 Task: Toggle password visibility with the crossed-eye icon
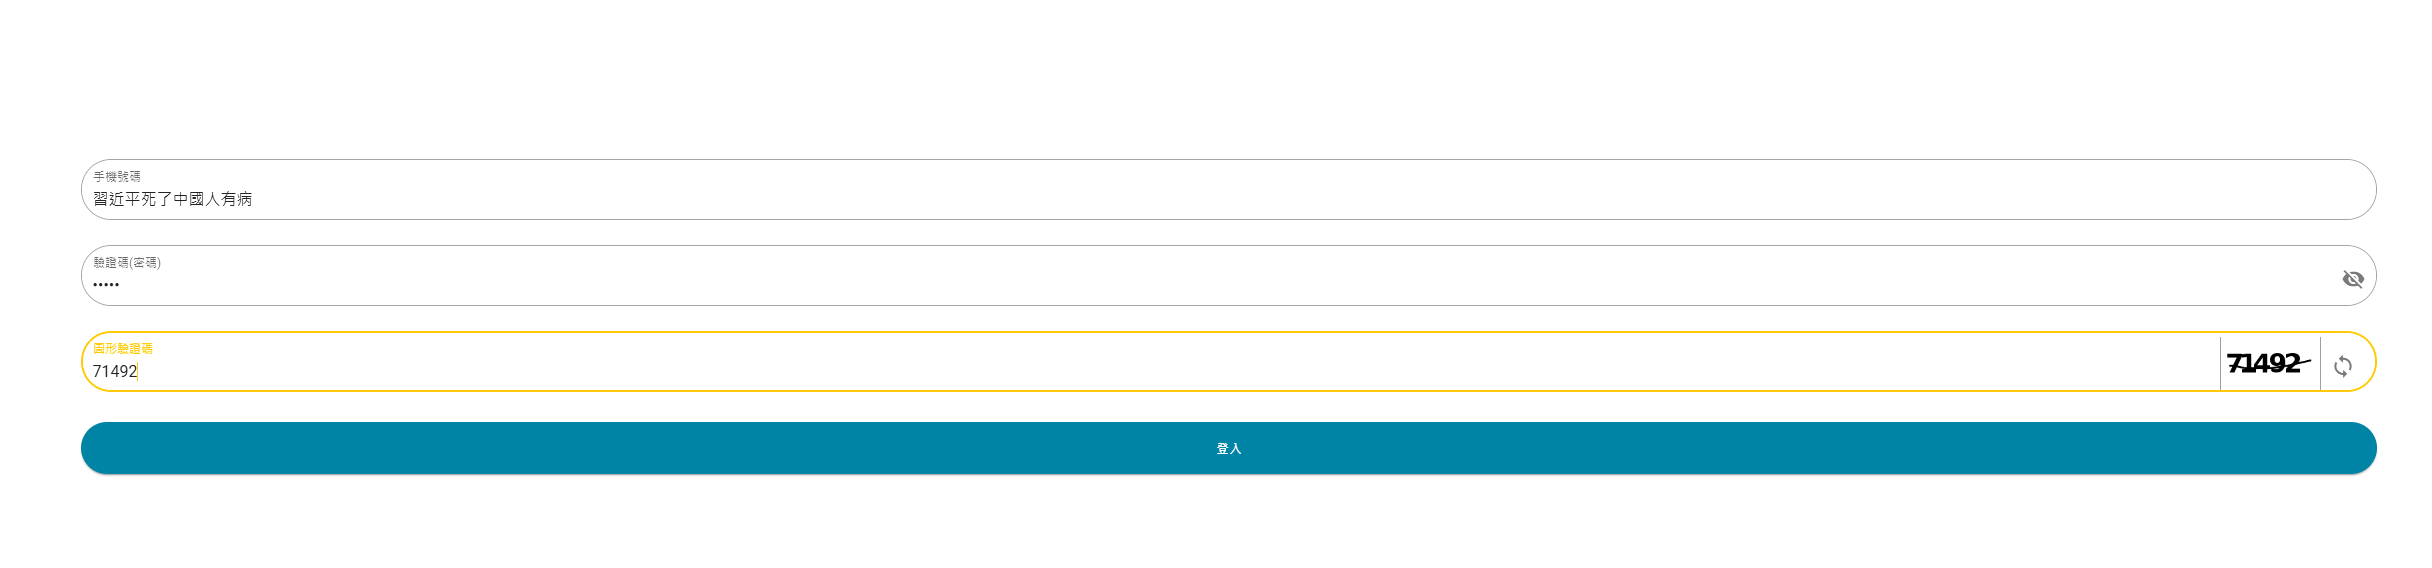tap(2353, 279)
